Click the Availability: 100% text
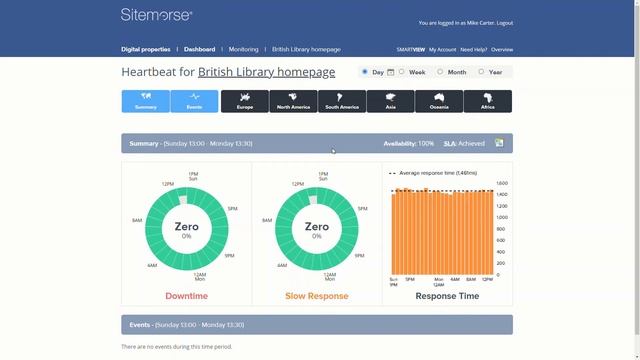The width and height of the screenshot is (640, 360). pyautogui.click(x=409, y=144)
